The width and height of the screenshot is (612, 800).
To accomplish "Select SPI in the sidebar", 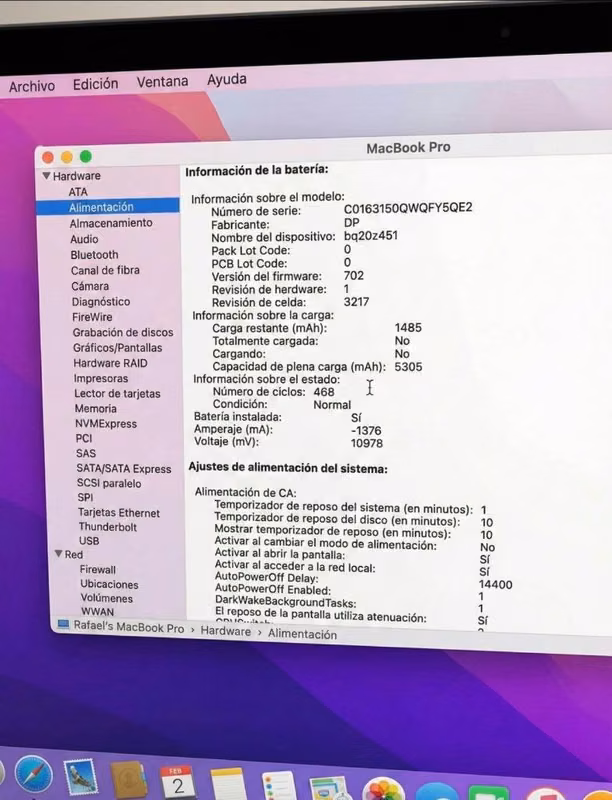I will 85,497.
